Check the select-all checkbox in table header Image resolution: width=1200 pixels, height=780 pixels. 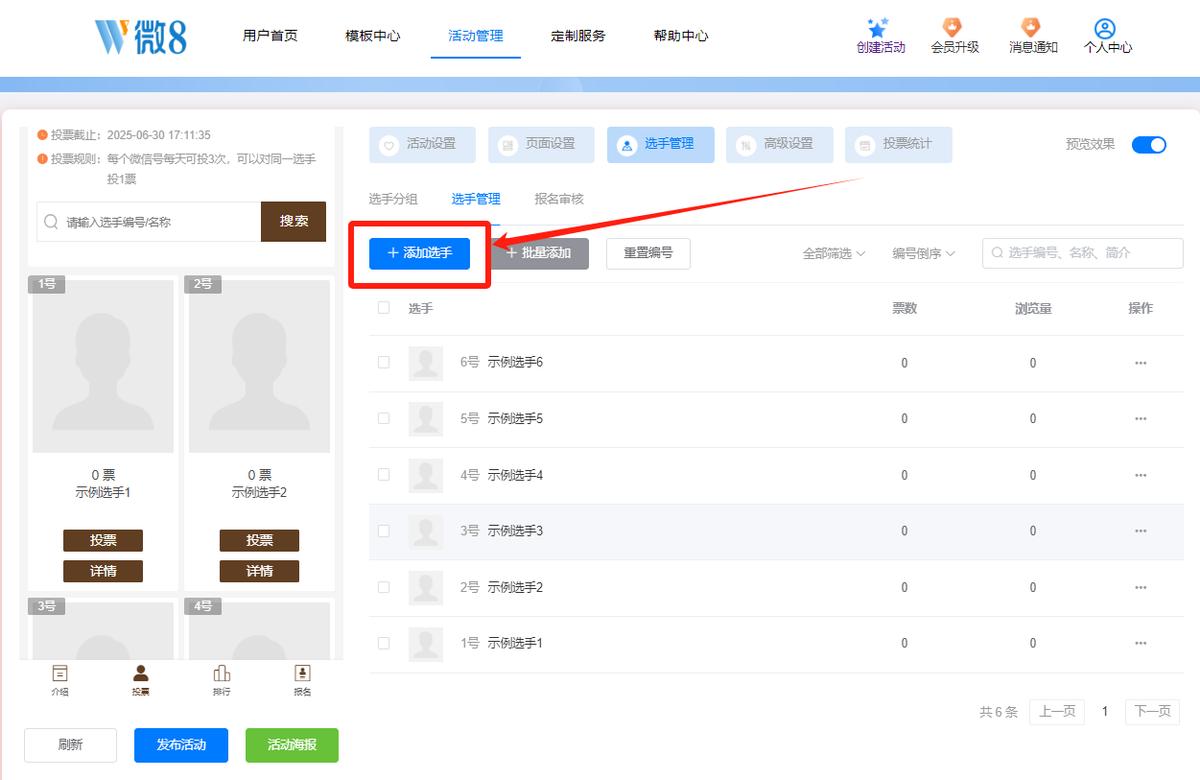(384, 308)
